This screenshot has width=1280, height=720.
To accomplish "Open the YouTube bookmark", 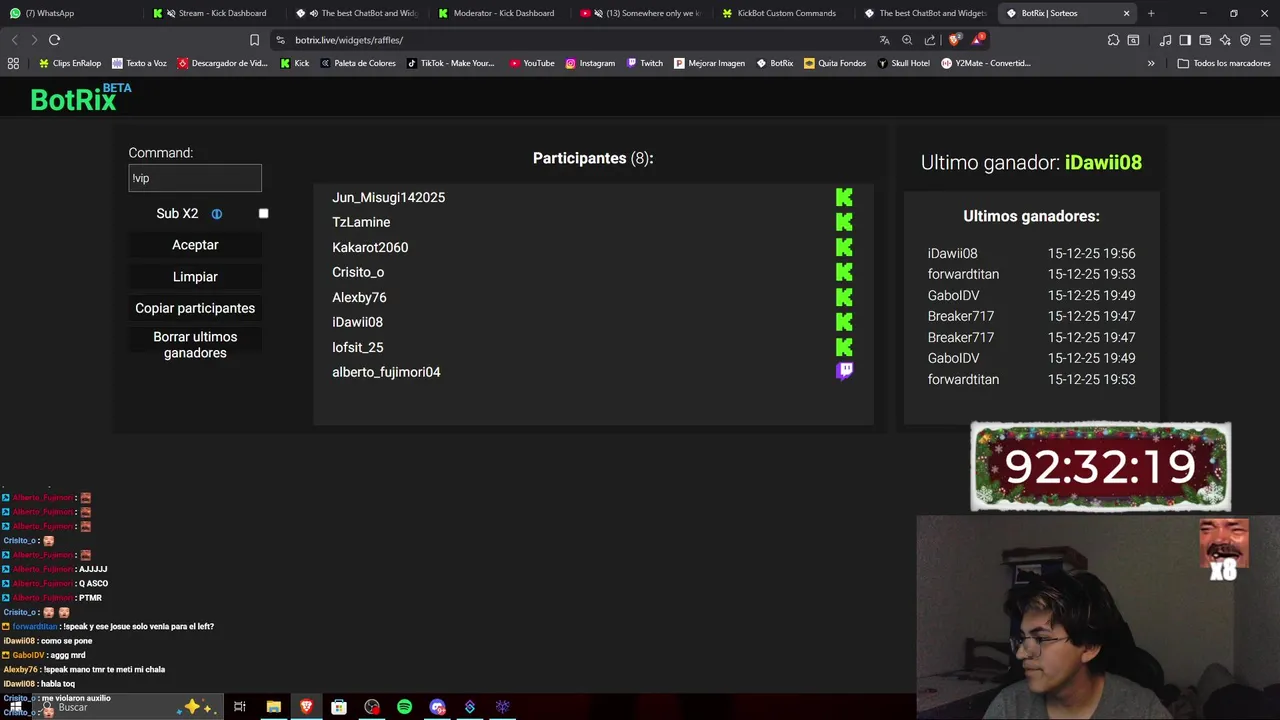I will pyautogui.click(x=531, y=63).
